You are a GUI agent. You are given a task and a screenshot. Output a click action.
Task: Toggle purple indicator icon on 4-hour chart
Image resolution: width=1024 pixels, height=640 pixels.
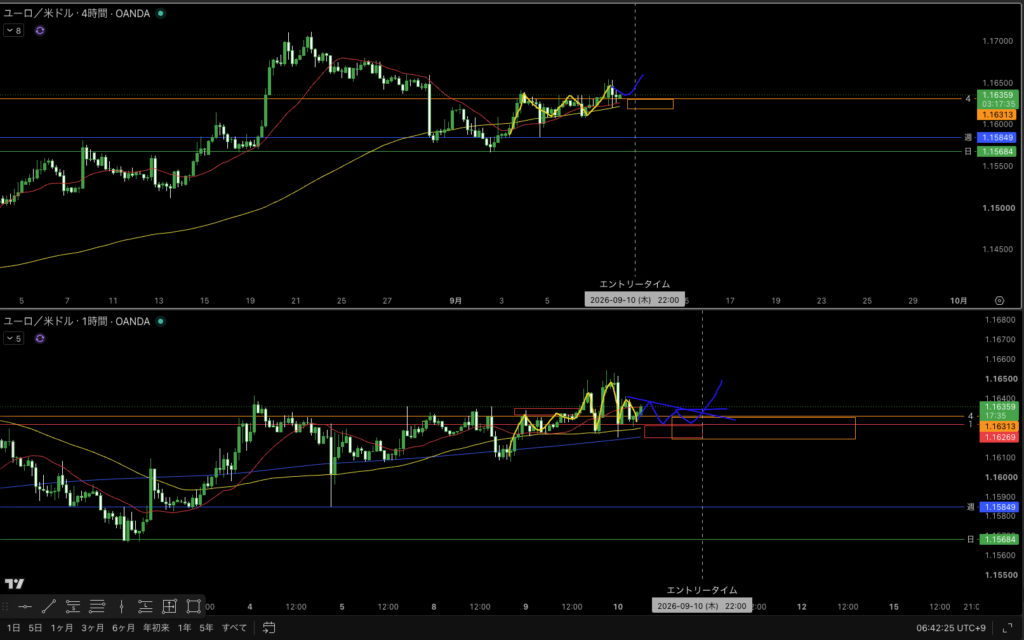[x=40, y=30]
